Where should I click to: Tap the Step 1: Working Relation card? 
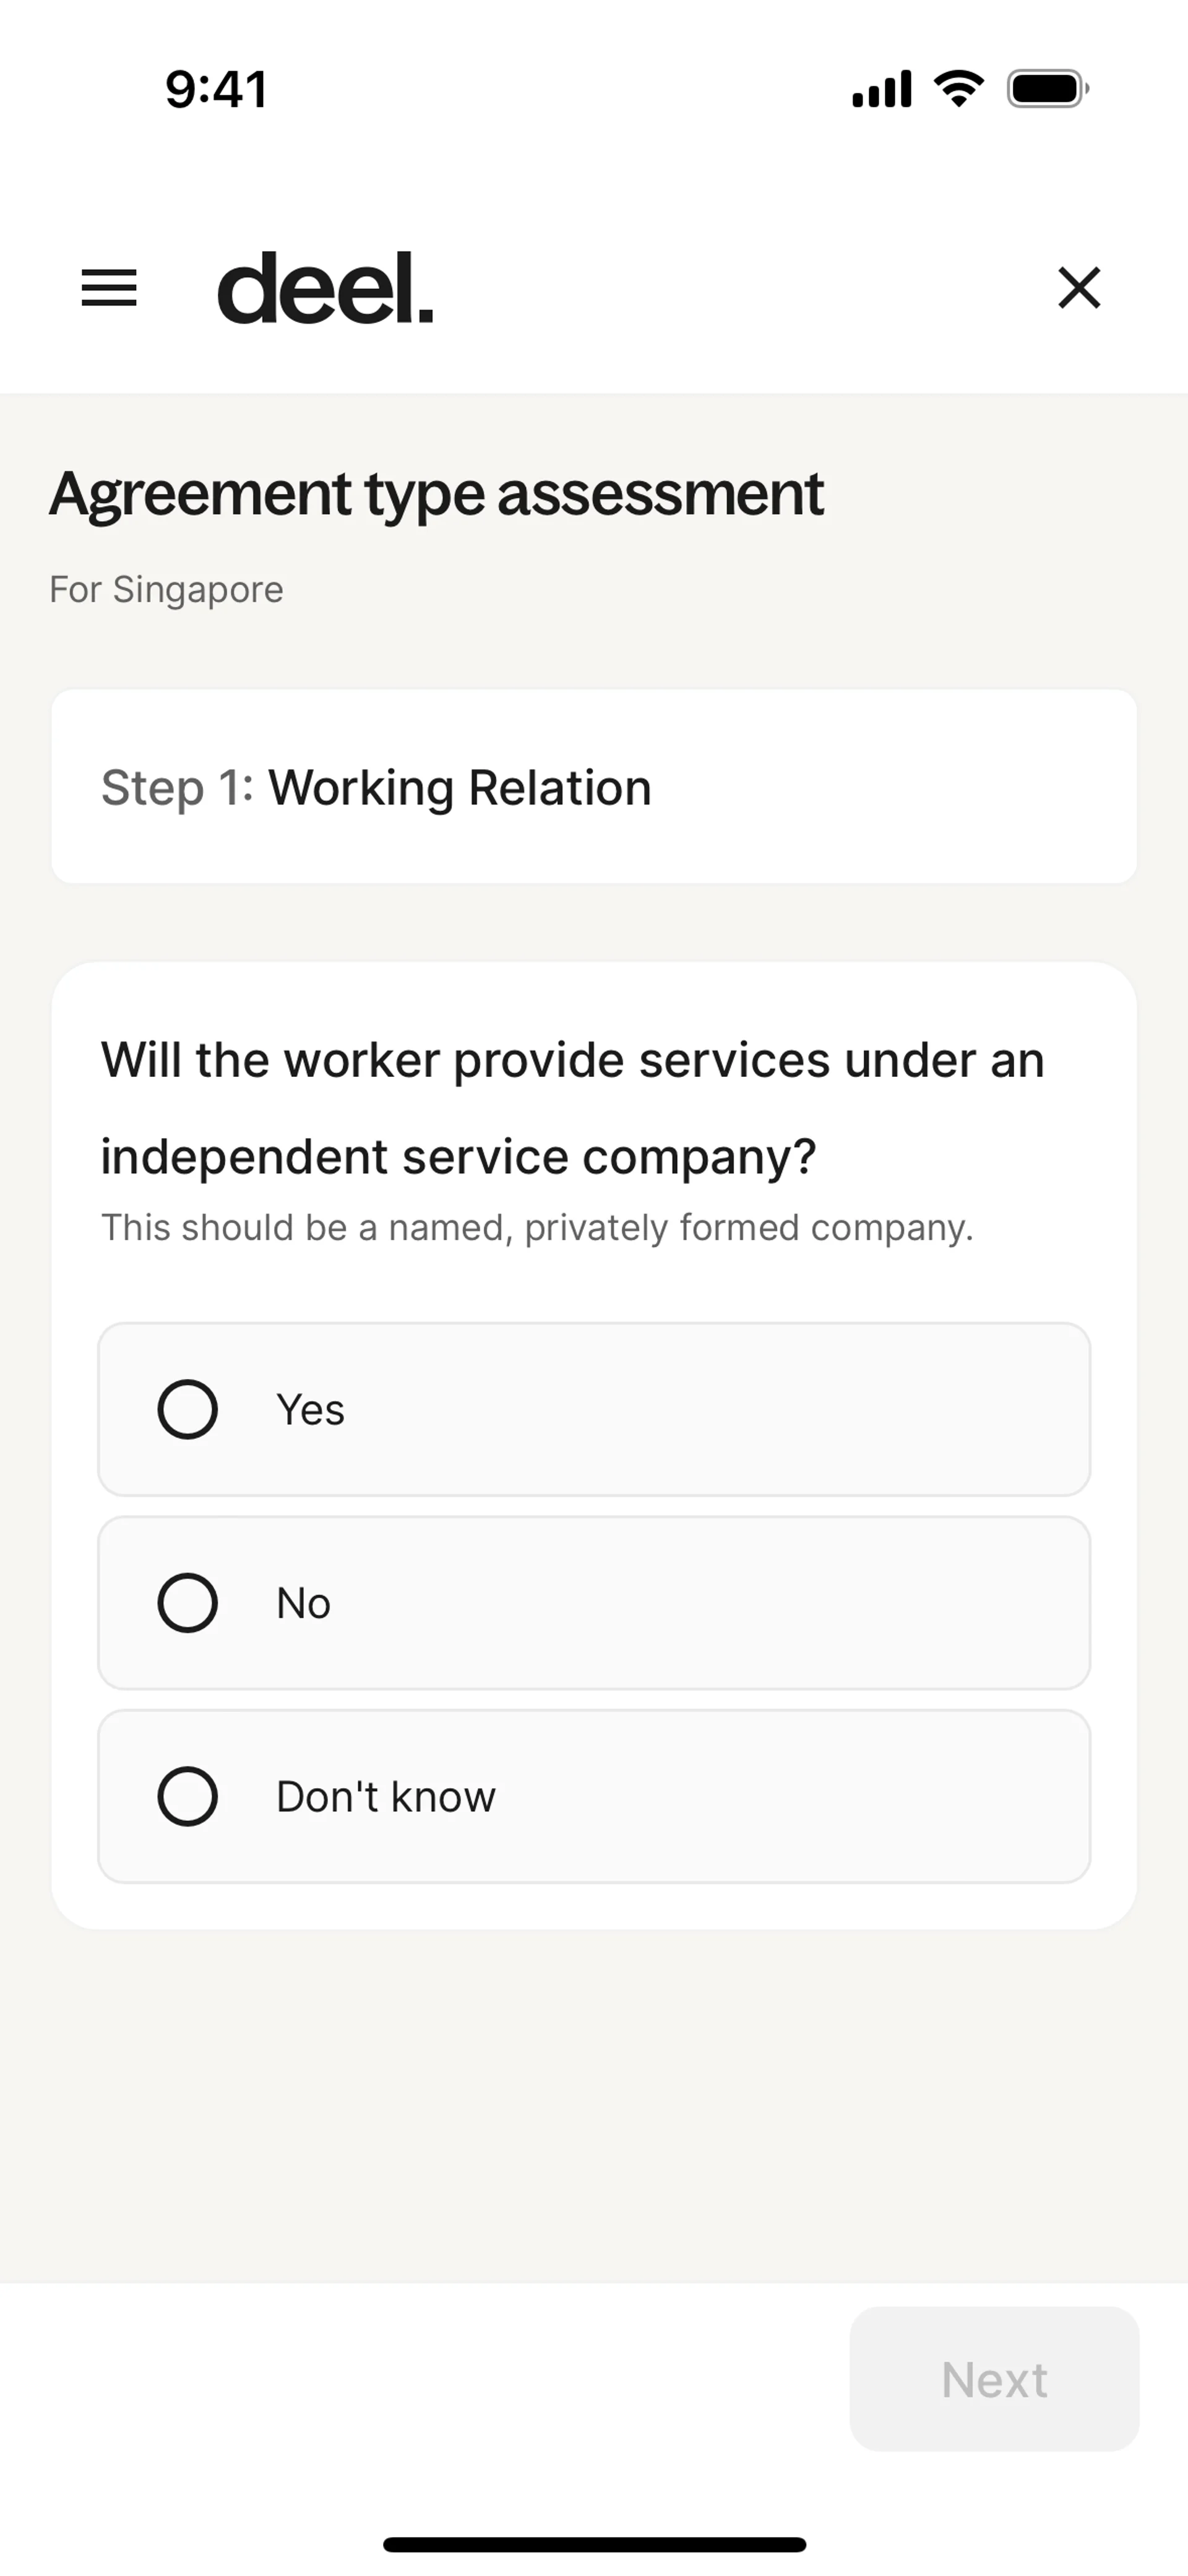pyautogui.click(x=594, y=787)
